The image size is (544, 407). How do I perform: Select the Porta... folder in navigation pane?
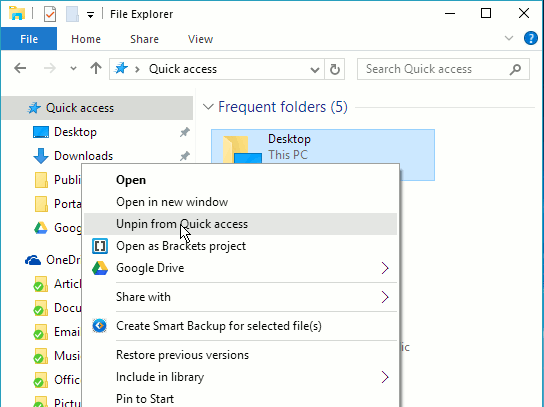coord(58,204)
